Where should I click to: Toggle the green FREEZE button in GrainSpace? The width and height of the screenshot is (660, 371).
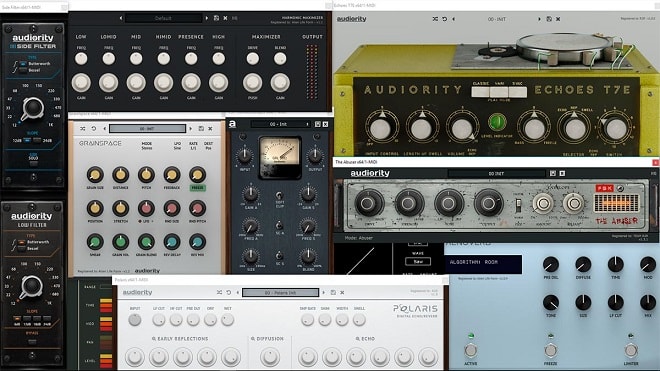pos(197,188)
